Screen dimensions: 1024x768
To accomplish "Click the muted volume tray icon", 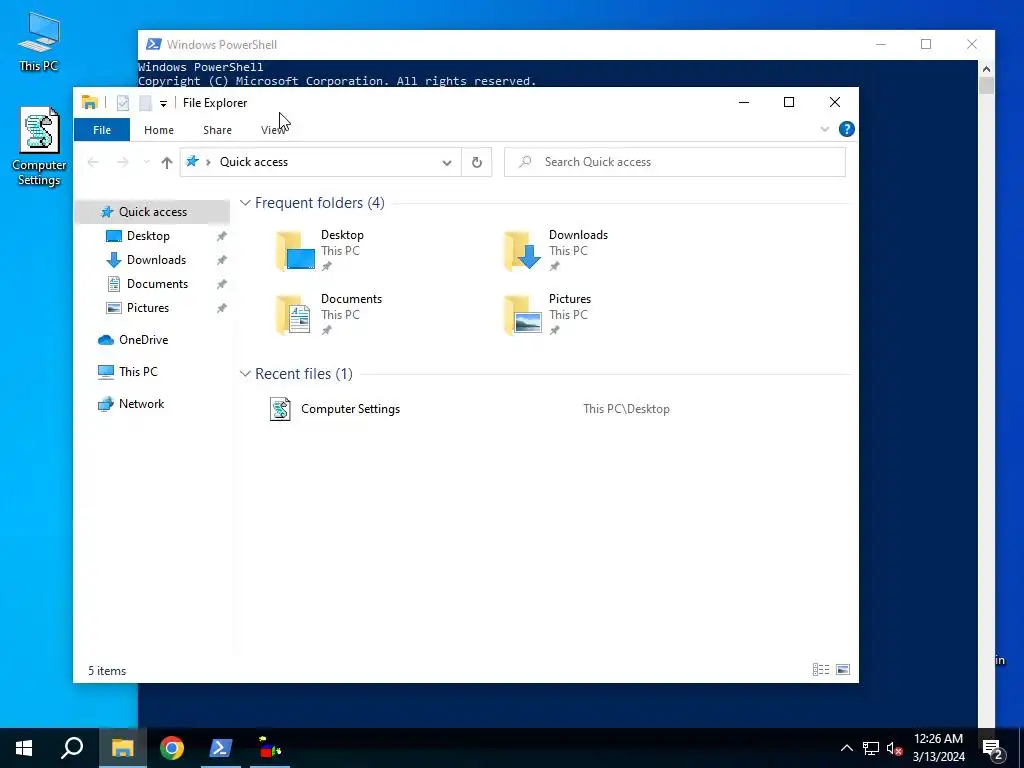I will pos(895,748).
